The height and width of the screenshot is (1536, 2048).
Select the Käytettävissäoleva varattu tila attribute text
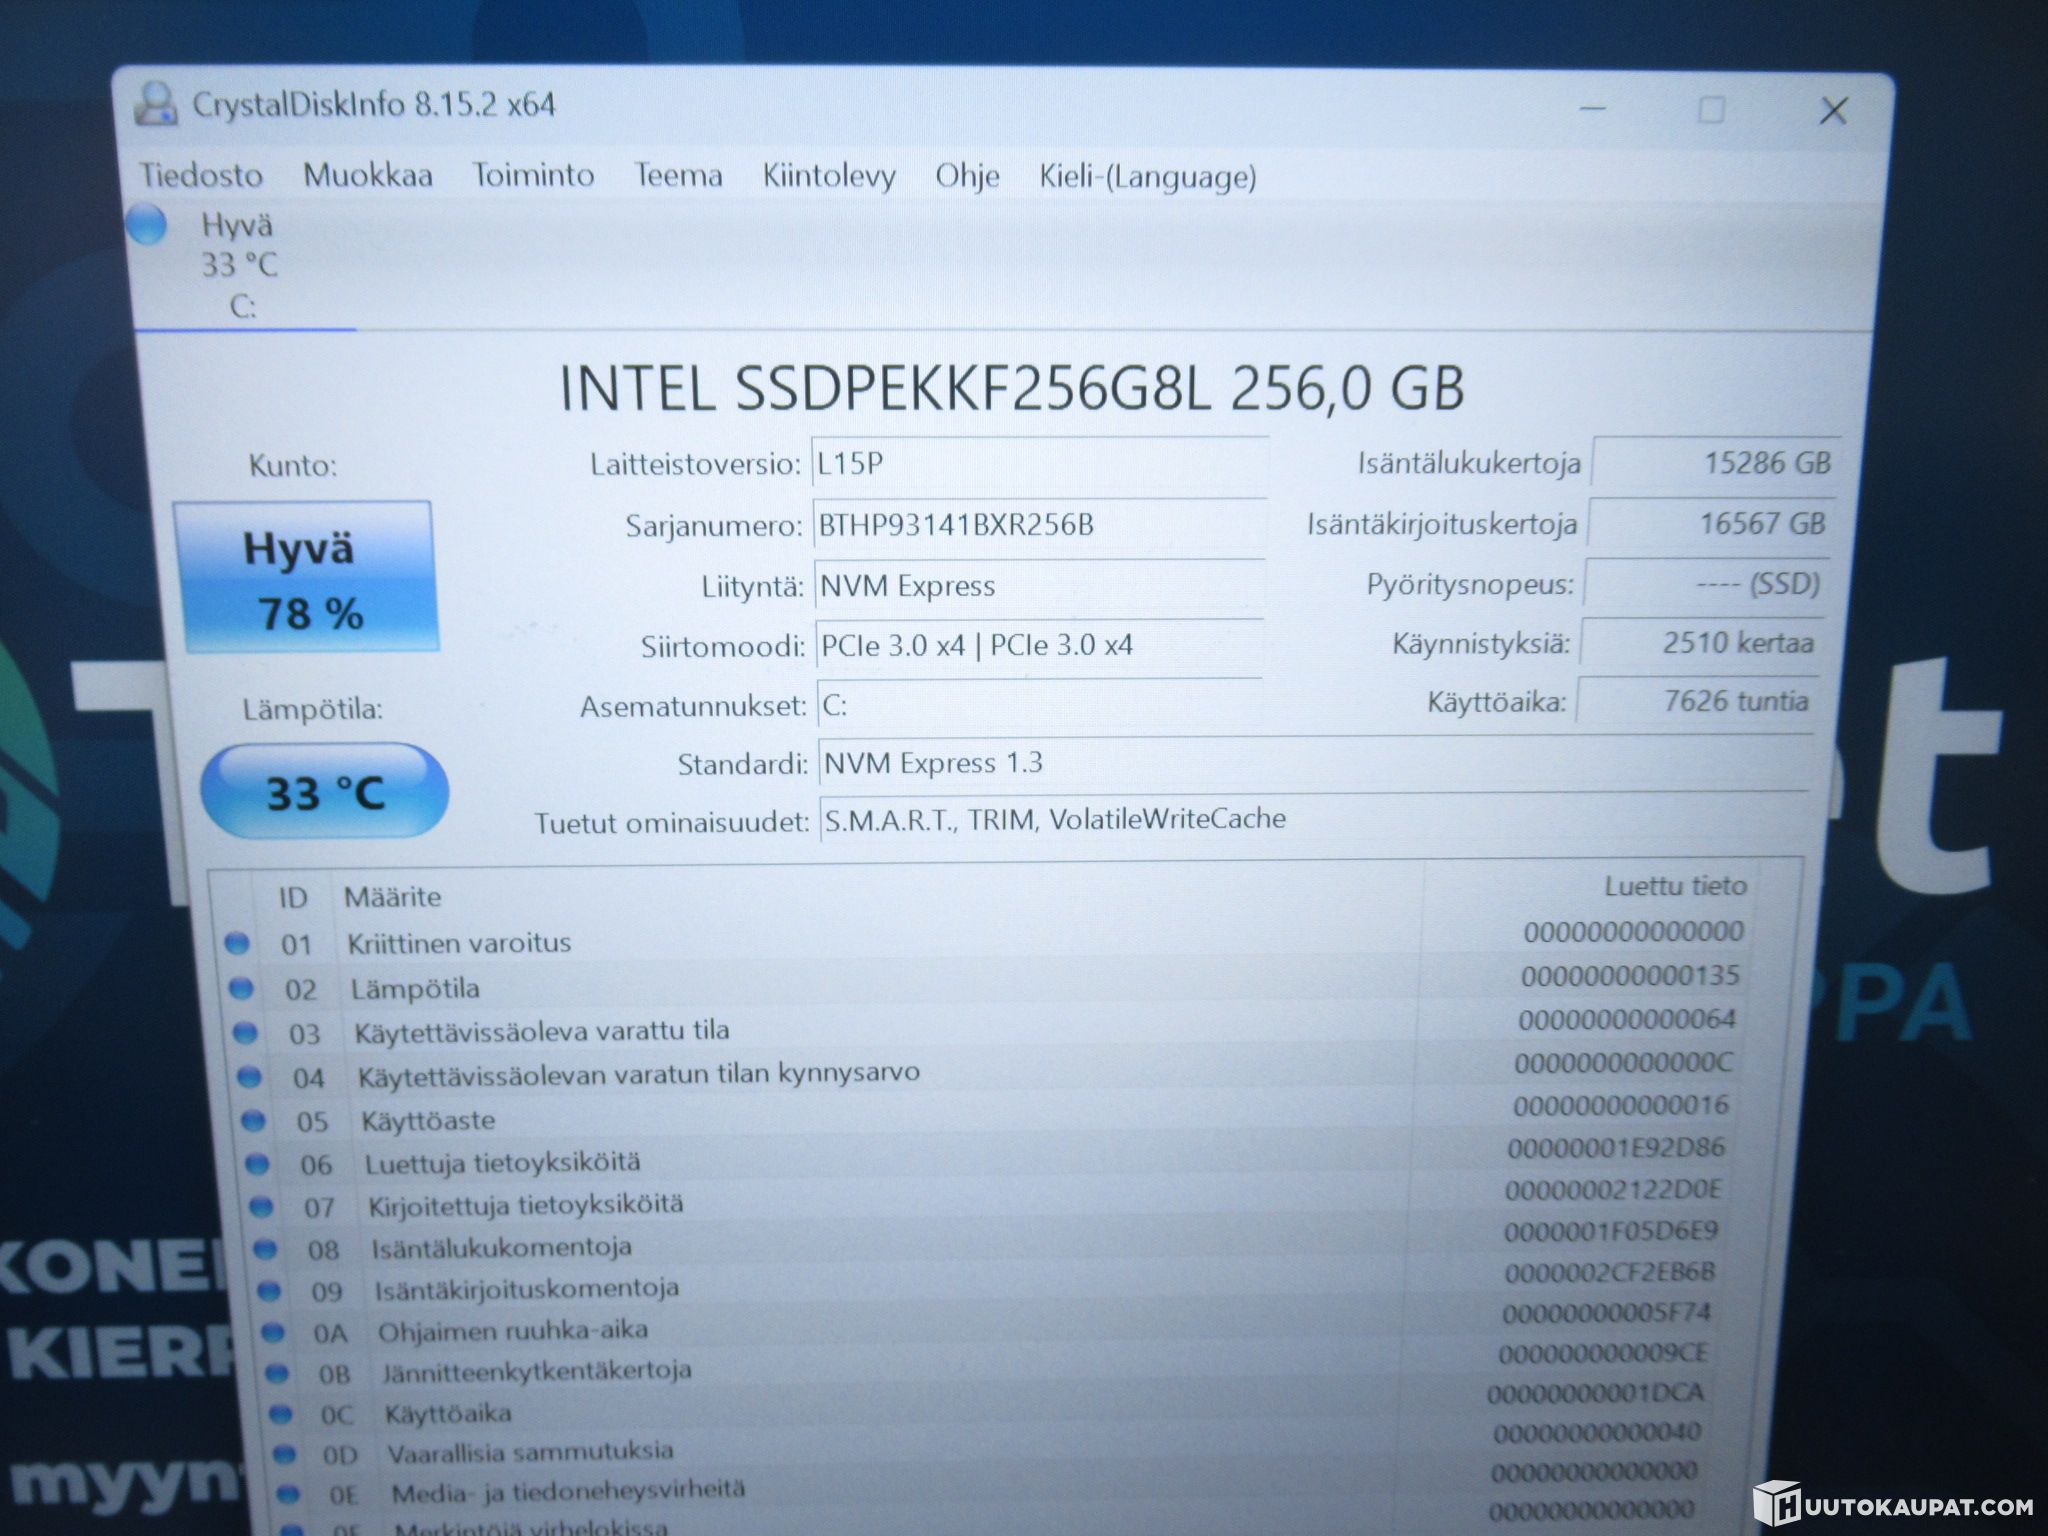(542, 1031)
